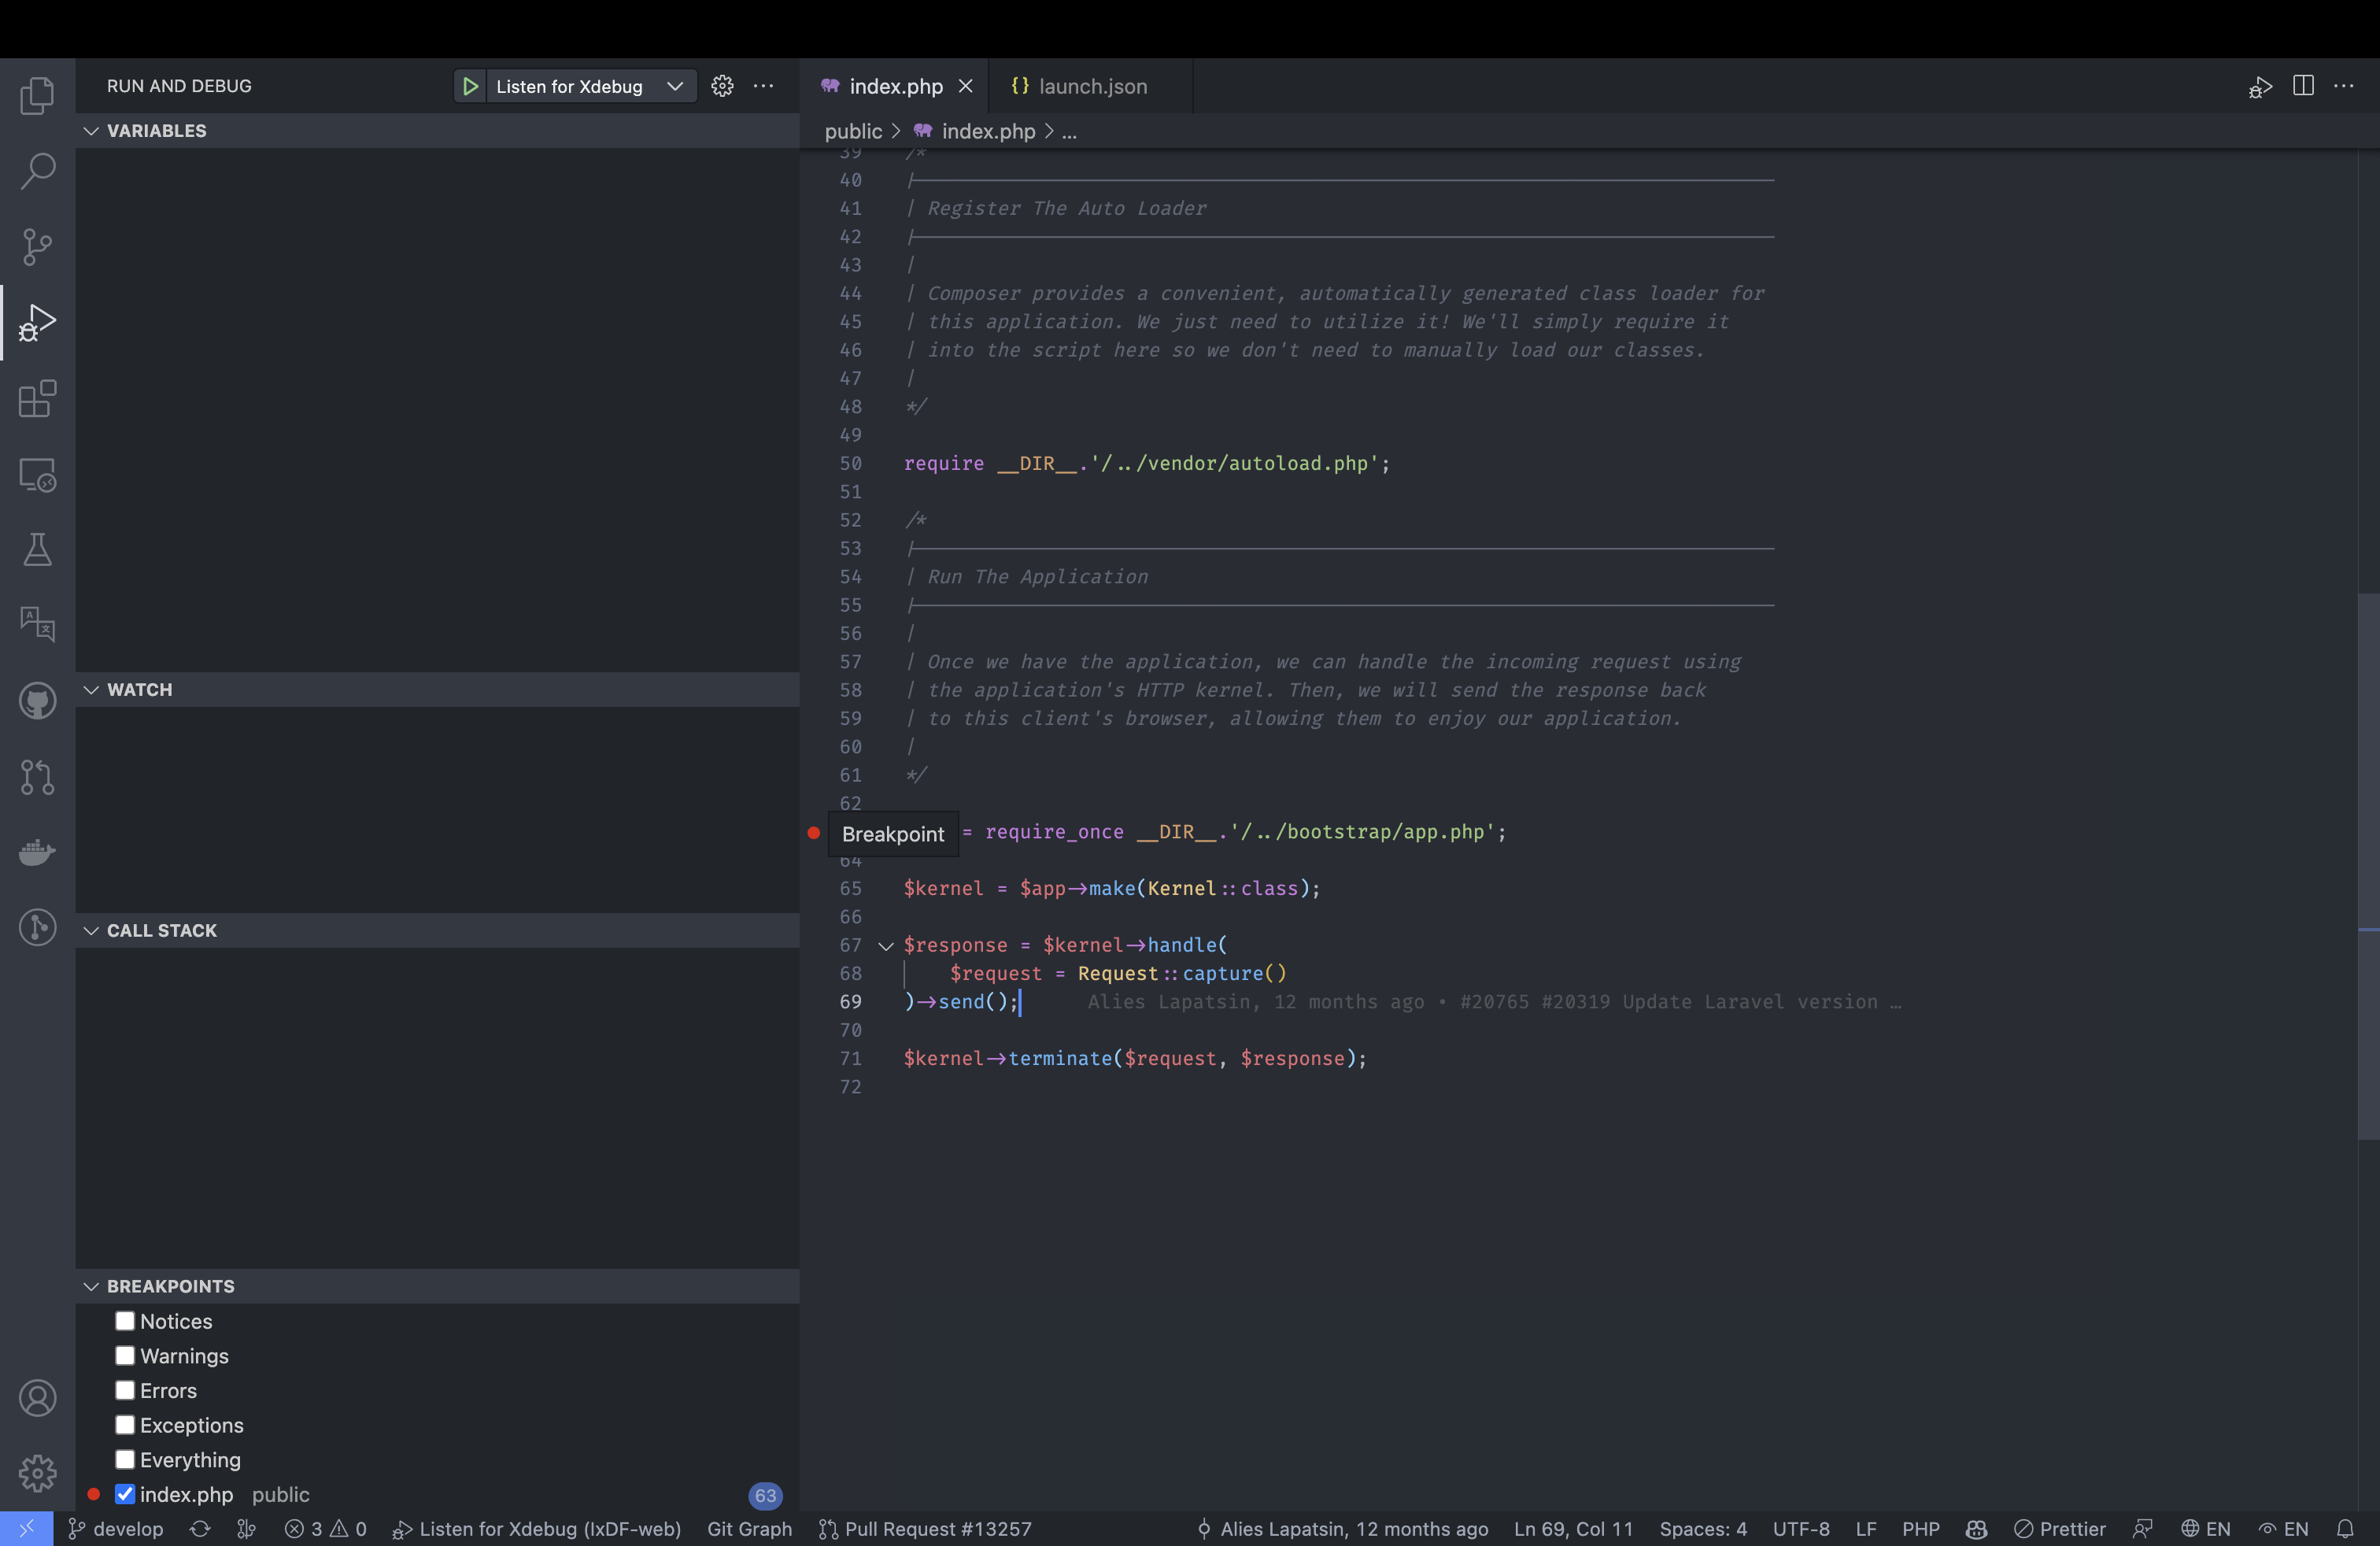2380x1546 pixels.
Task: Click the public breadcrumb item
Action: (x=853, y=131)
